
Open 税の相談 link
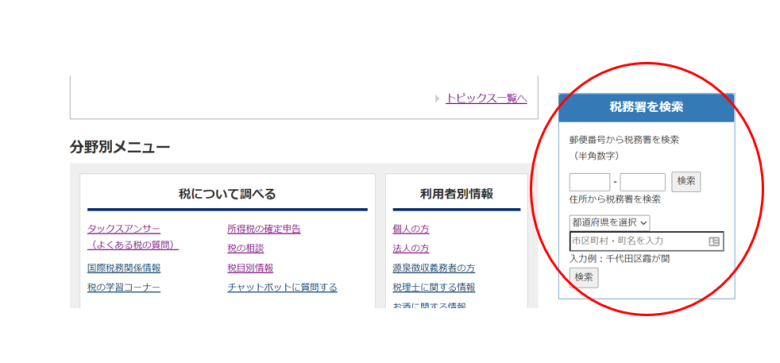246,248
